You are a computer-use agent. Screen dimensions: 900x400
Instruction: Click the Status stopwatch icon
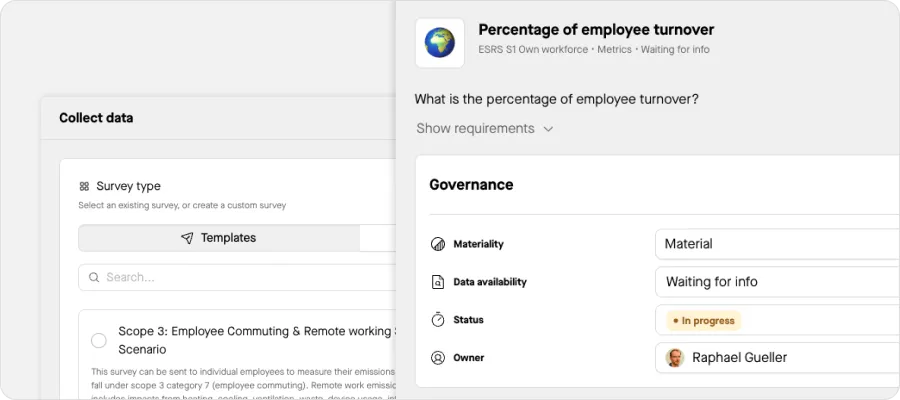pos(437,320)
